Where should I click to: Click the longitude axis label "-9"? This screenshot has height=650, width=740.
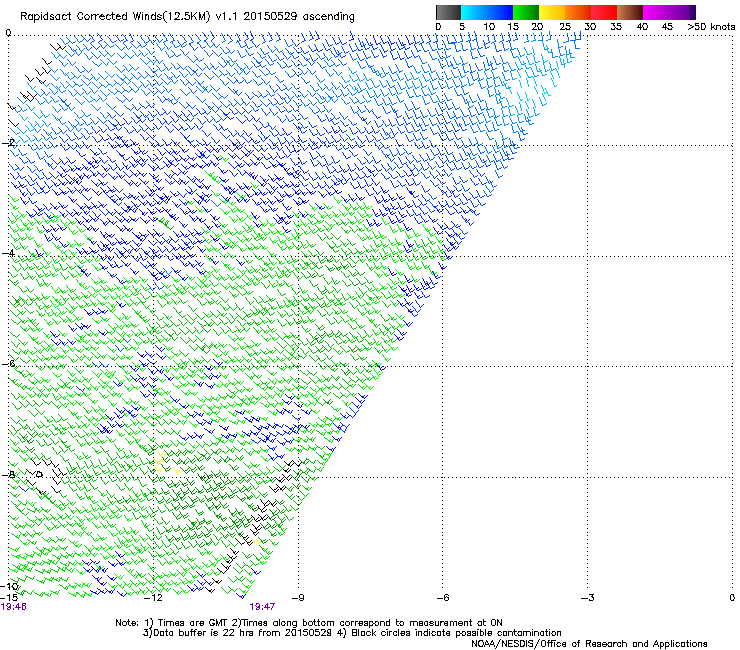[x=298, y=598]
